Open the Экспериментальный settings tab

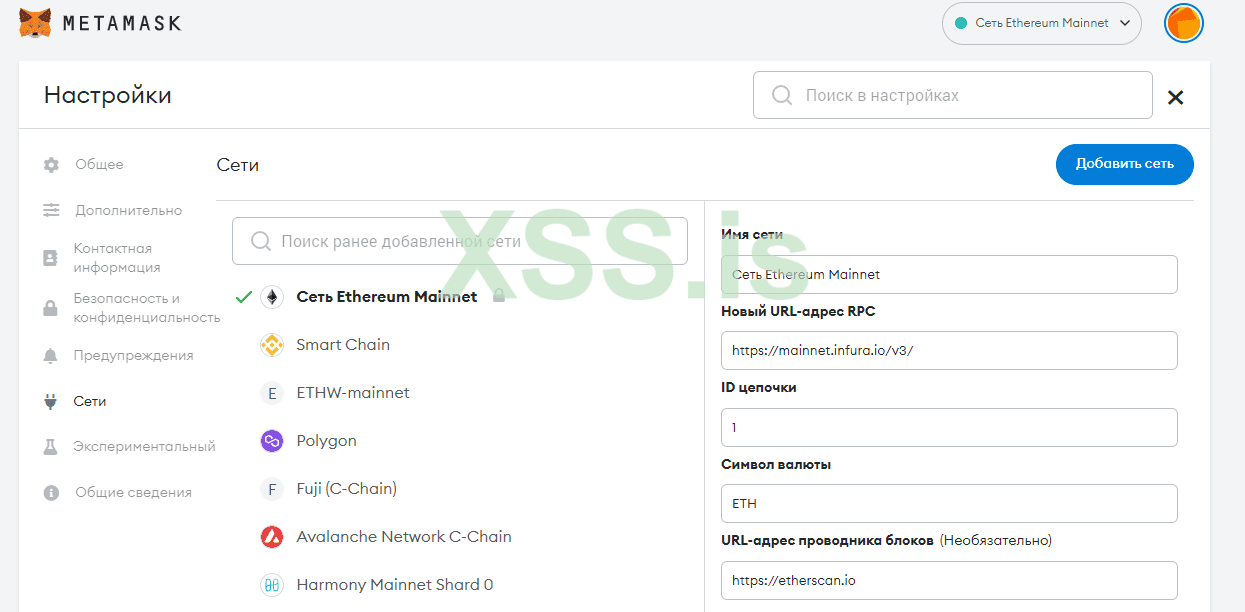(x=144, y=446)
